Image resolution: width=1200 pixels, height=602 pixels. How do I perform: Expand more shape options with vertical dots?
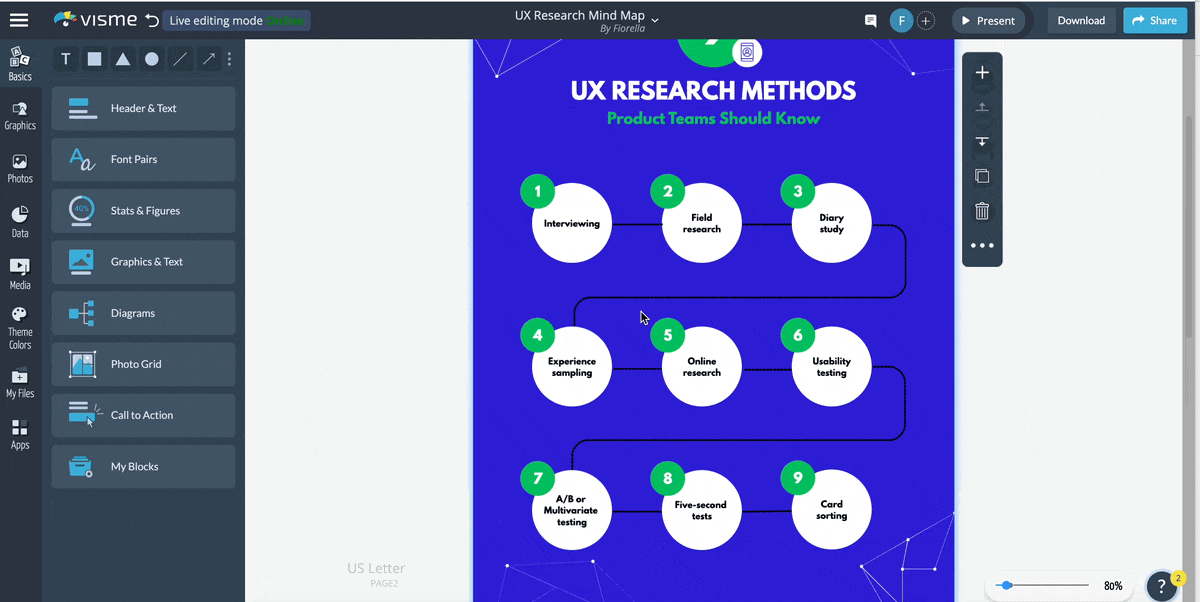pyautogui.click(x=229, y=59)
